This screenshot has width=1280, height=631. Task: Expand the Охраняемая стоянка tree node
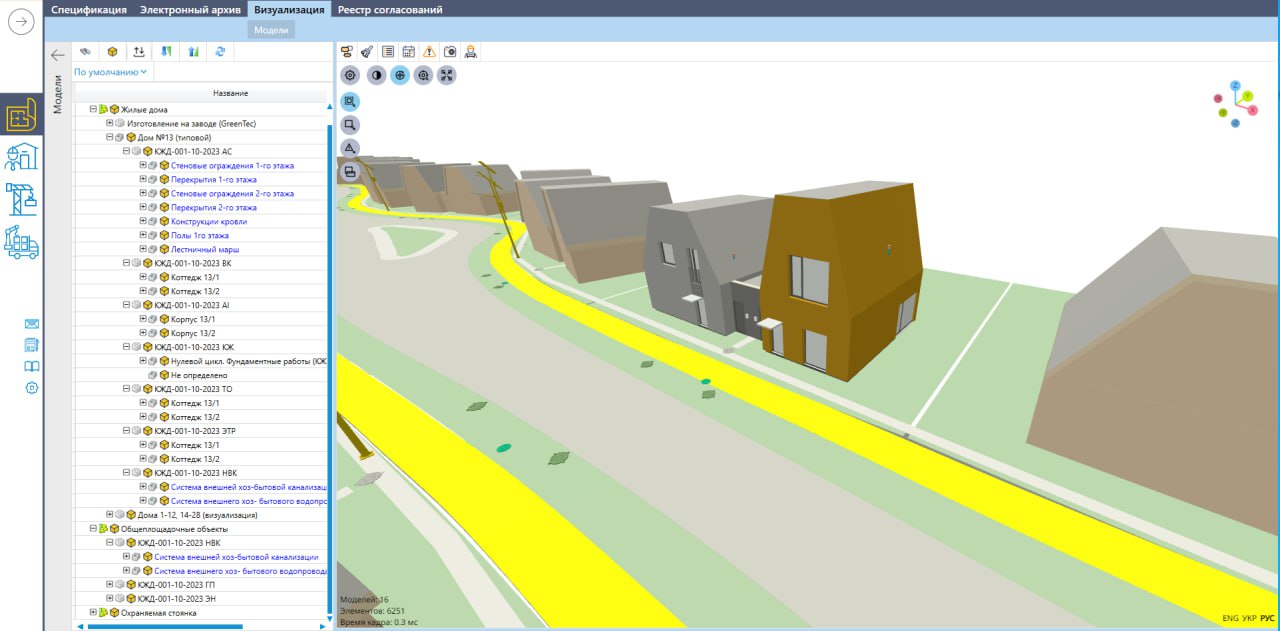(93, 612)
